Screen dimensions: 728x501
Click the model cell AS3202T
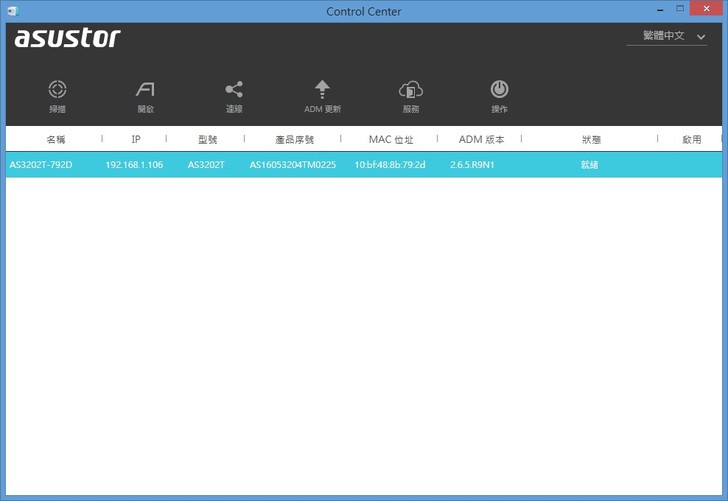[206, 164]
